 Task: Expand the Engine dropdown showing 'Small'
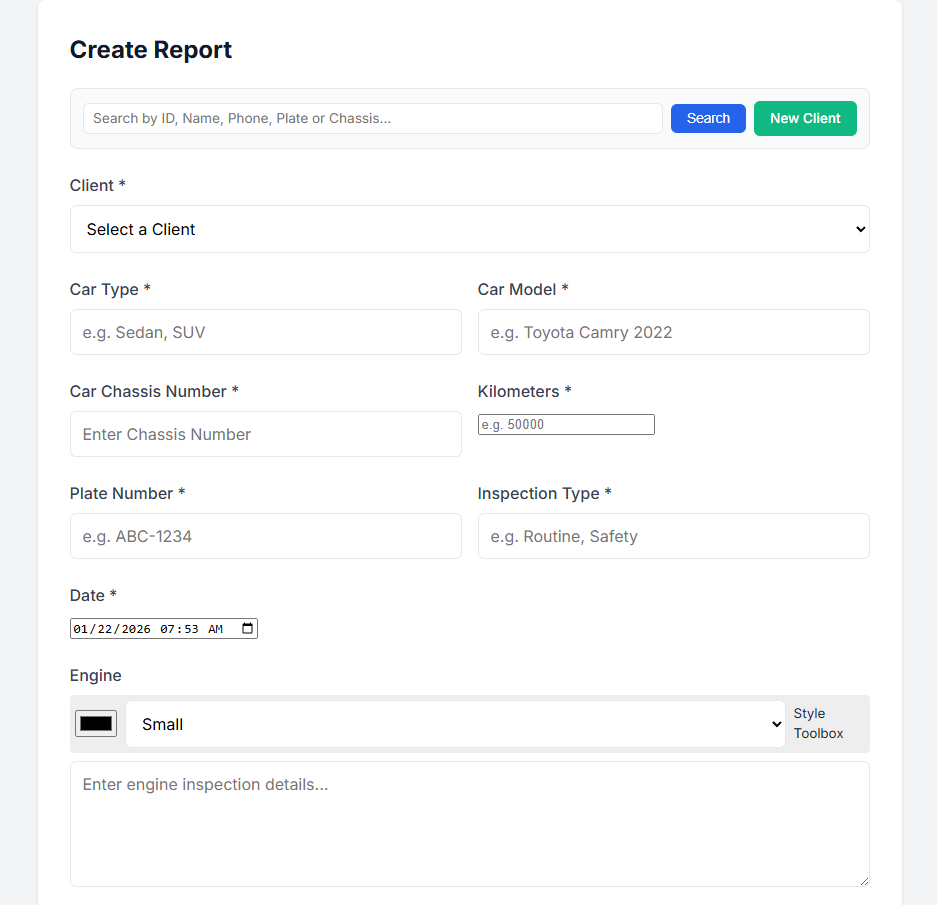pos(455,723)
